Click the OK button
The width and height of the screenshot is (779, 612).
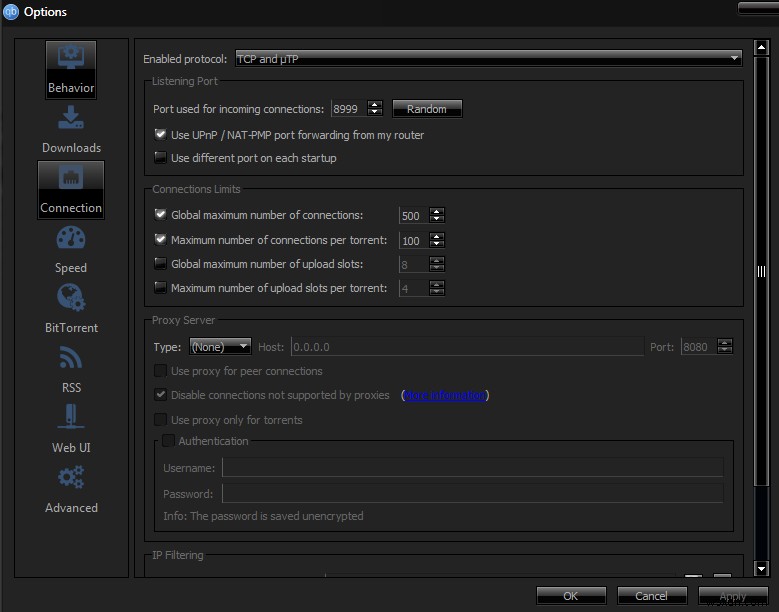point(571,596)
